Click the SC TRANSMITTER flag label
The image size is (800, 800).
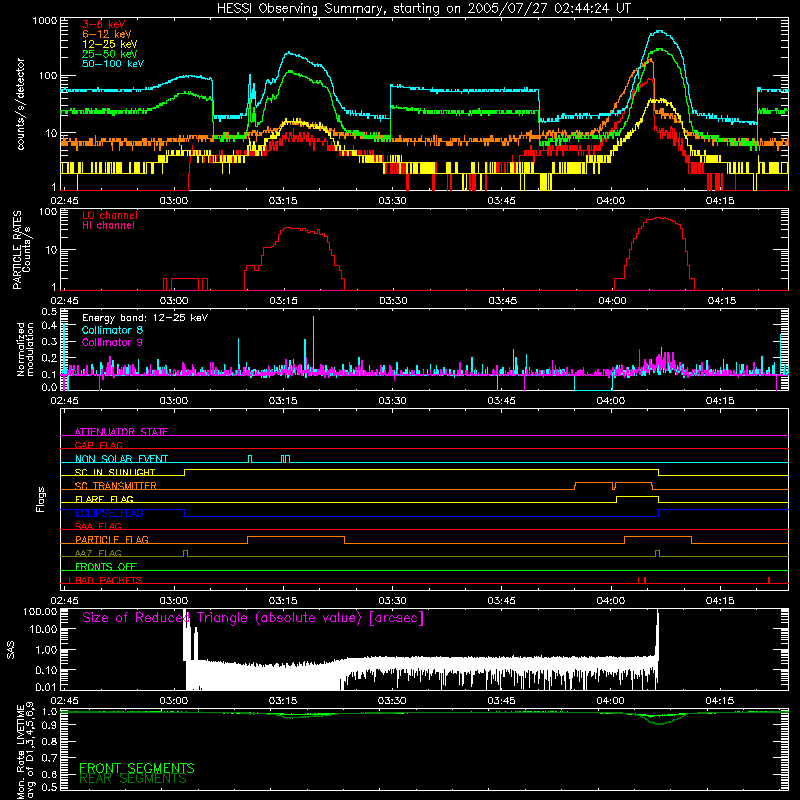click(116, 485)
